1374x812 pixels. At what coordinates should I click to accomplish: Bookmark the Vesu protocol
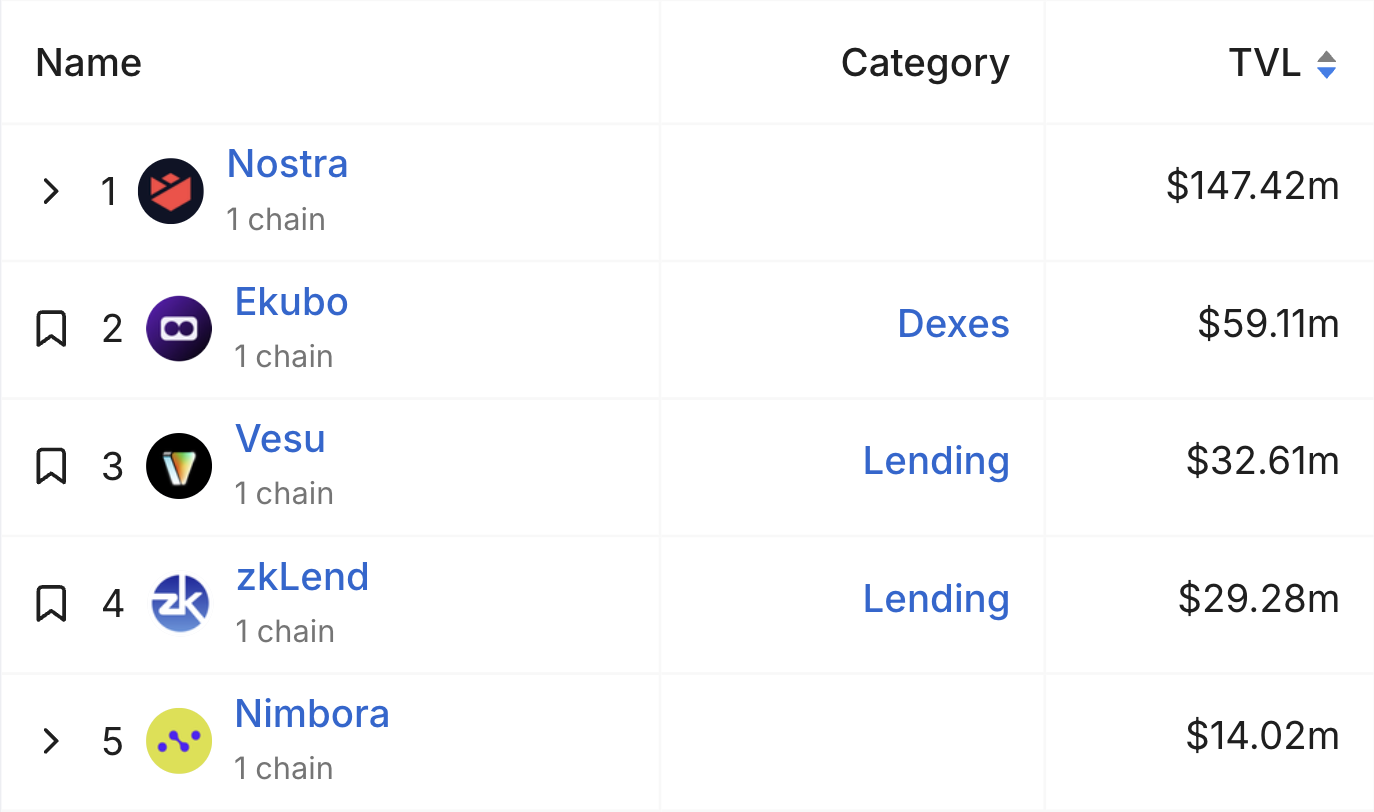click(51, 466)
